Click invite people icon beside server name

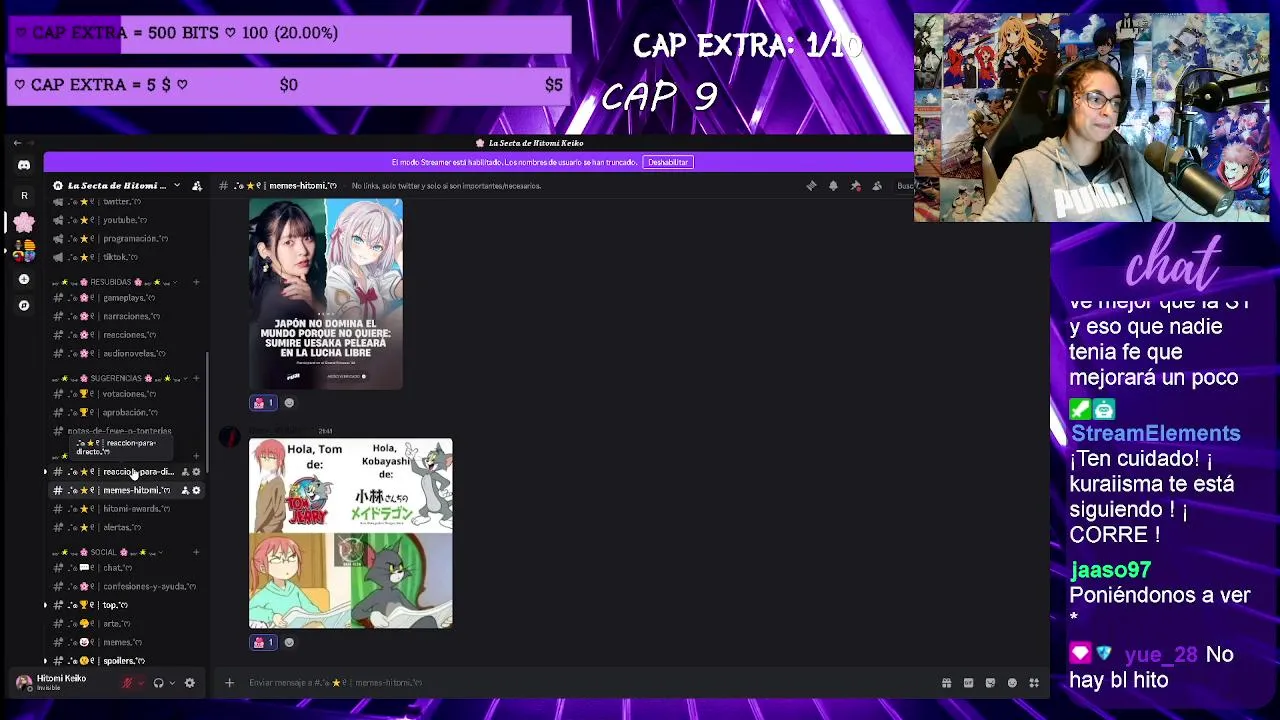(x=197, y=186)
